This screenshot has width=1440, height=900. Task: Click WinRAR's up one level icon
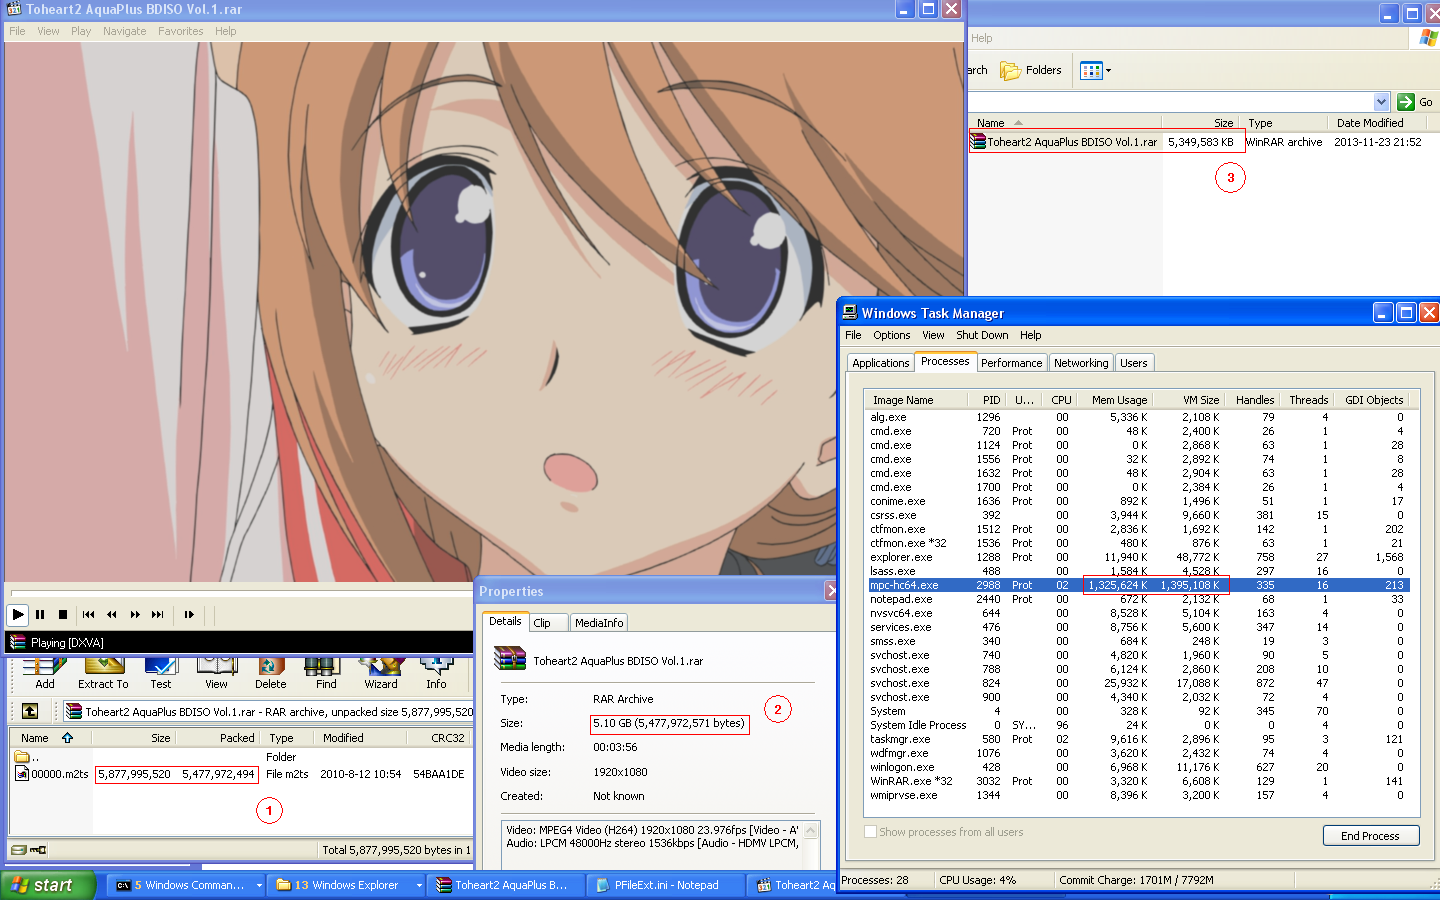click(30, 711)
